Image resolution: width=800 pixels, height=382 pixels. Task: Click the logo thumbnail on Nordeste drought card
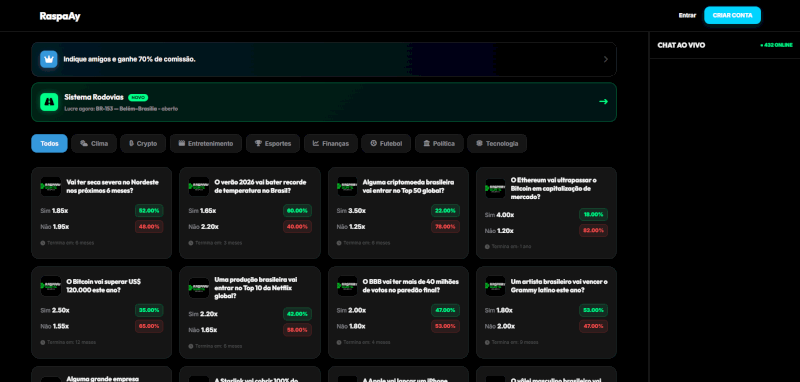coord(51,187)
